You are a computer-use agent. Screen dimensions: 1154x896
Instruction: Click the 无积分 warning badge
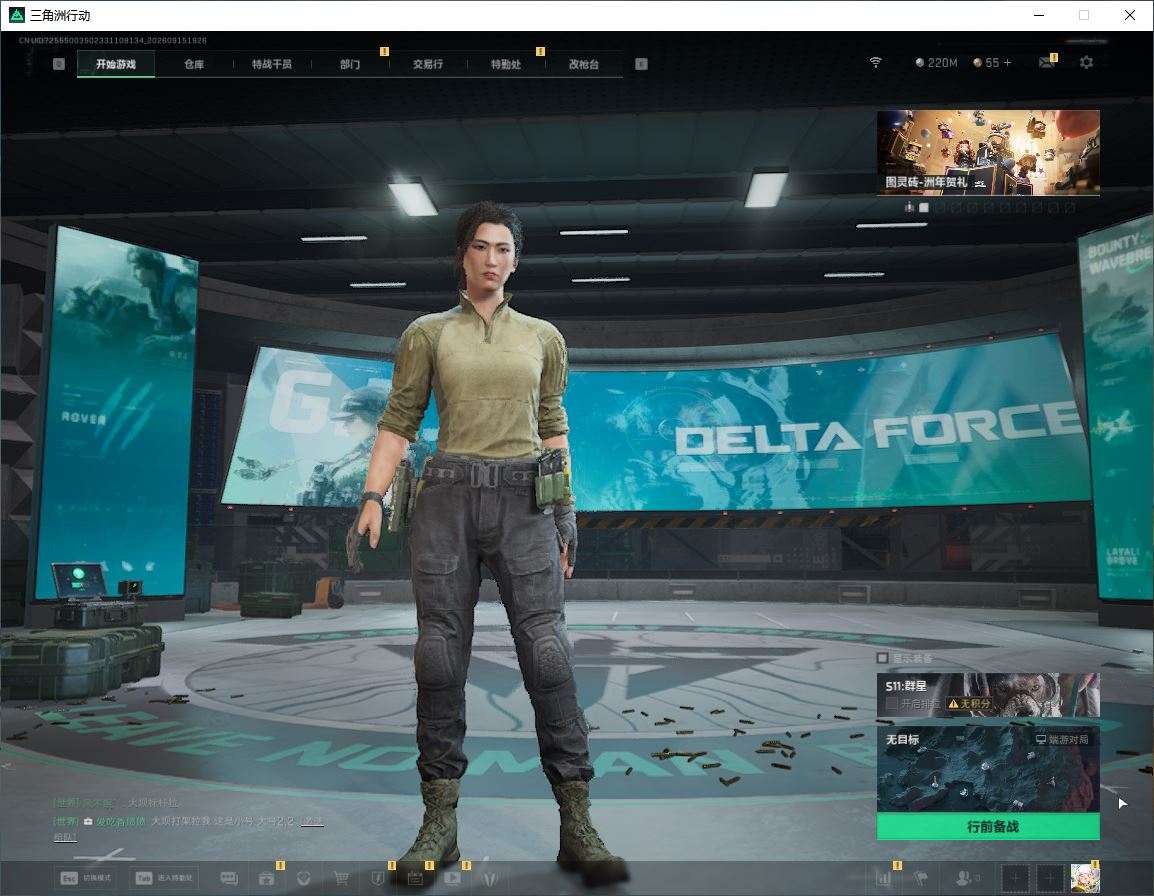[969, 703]
